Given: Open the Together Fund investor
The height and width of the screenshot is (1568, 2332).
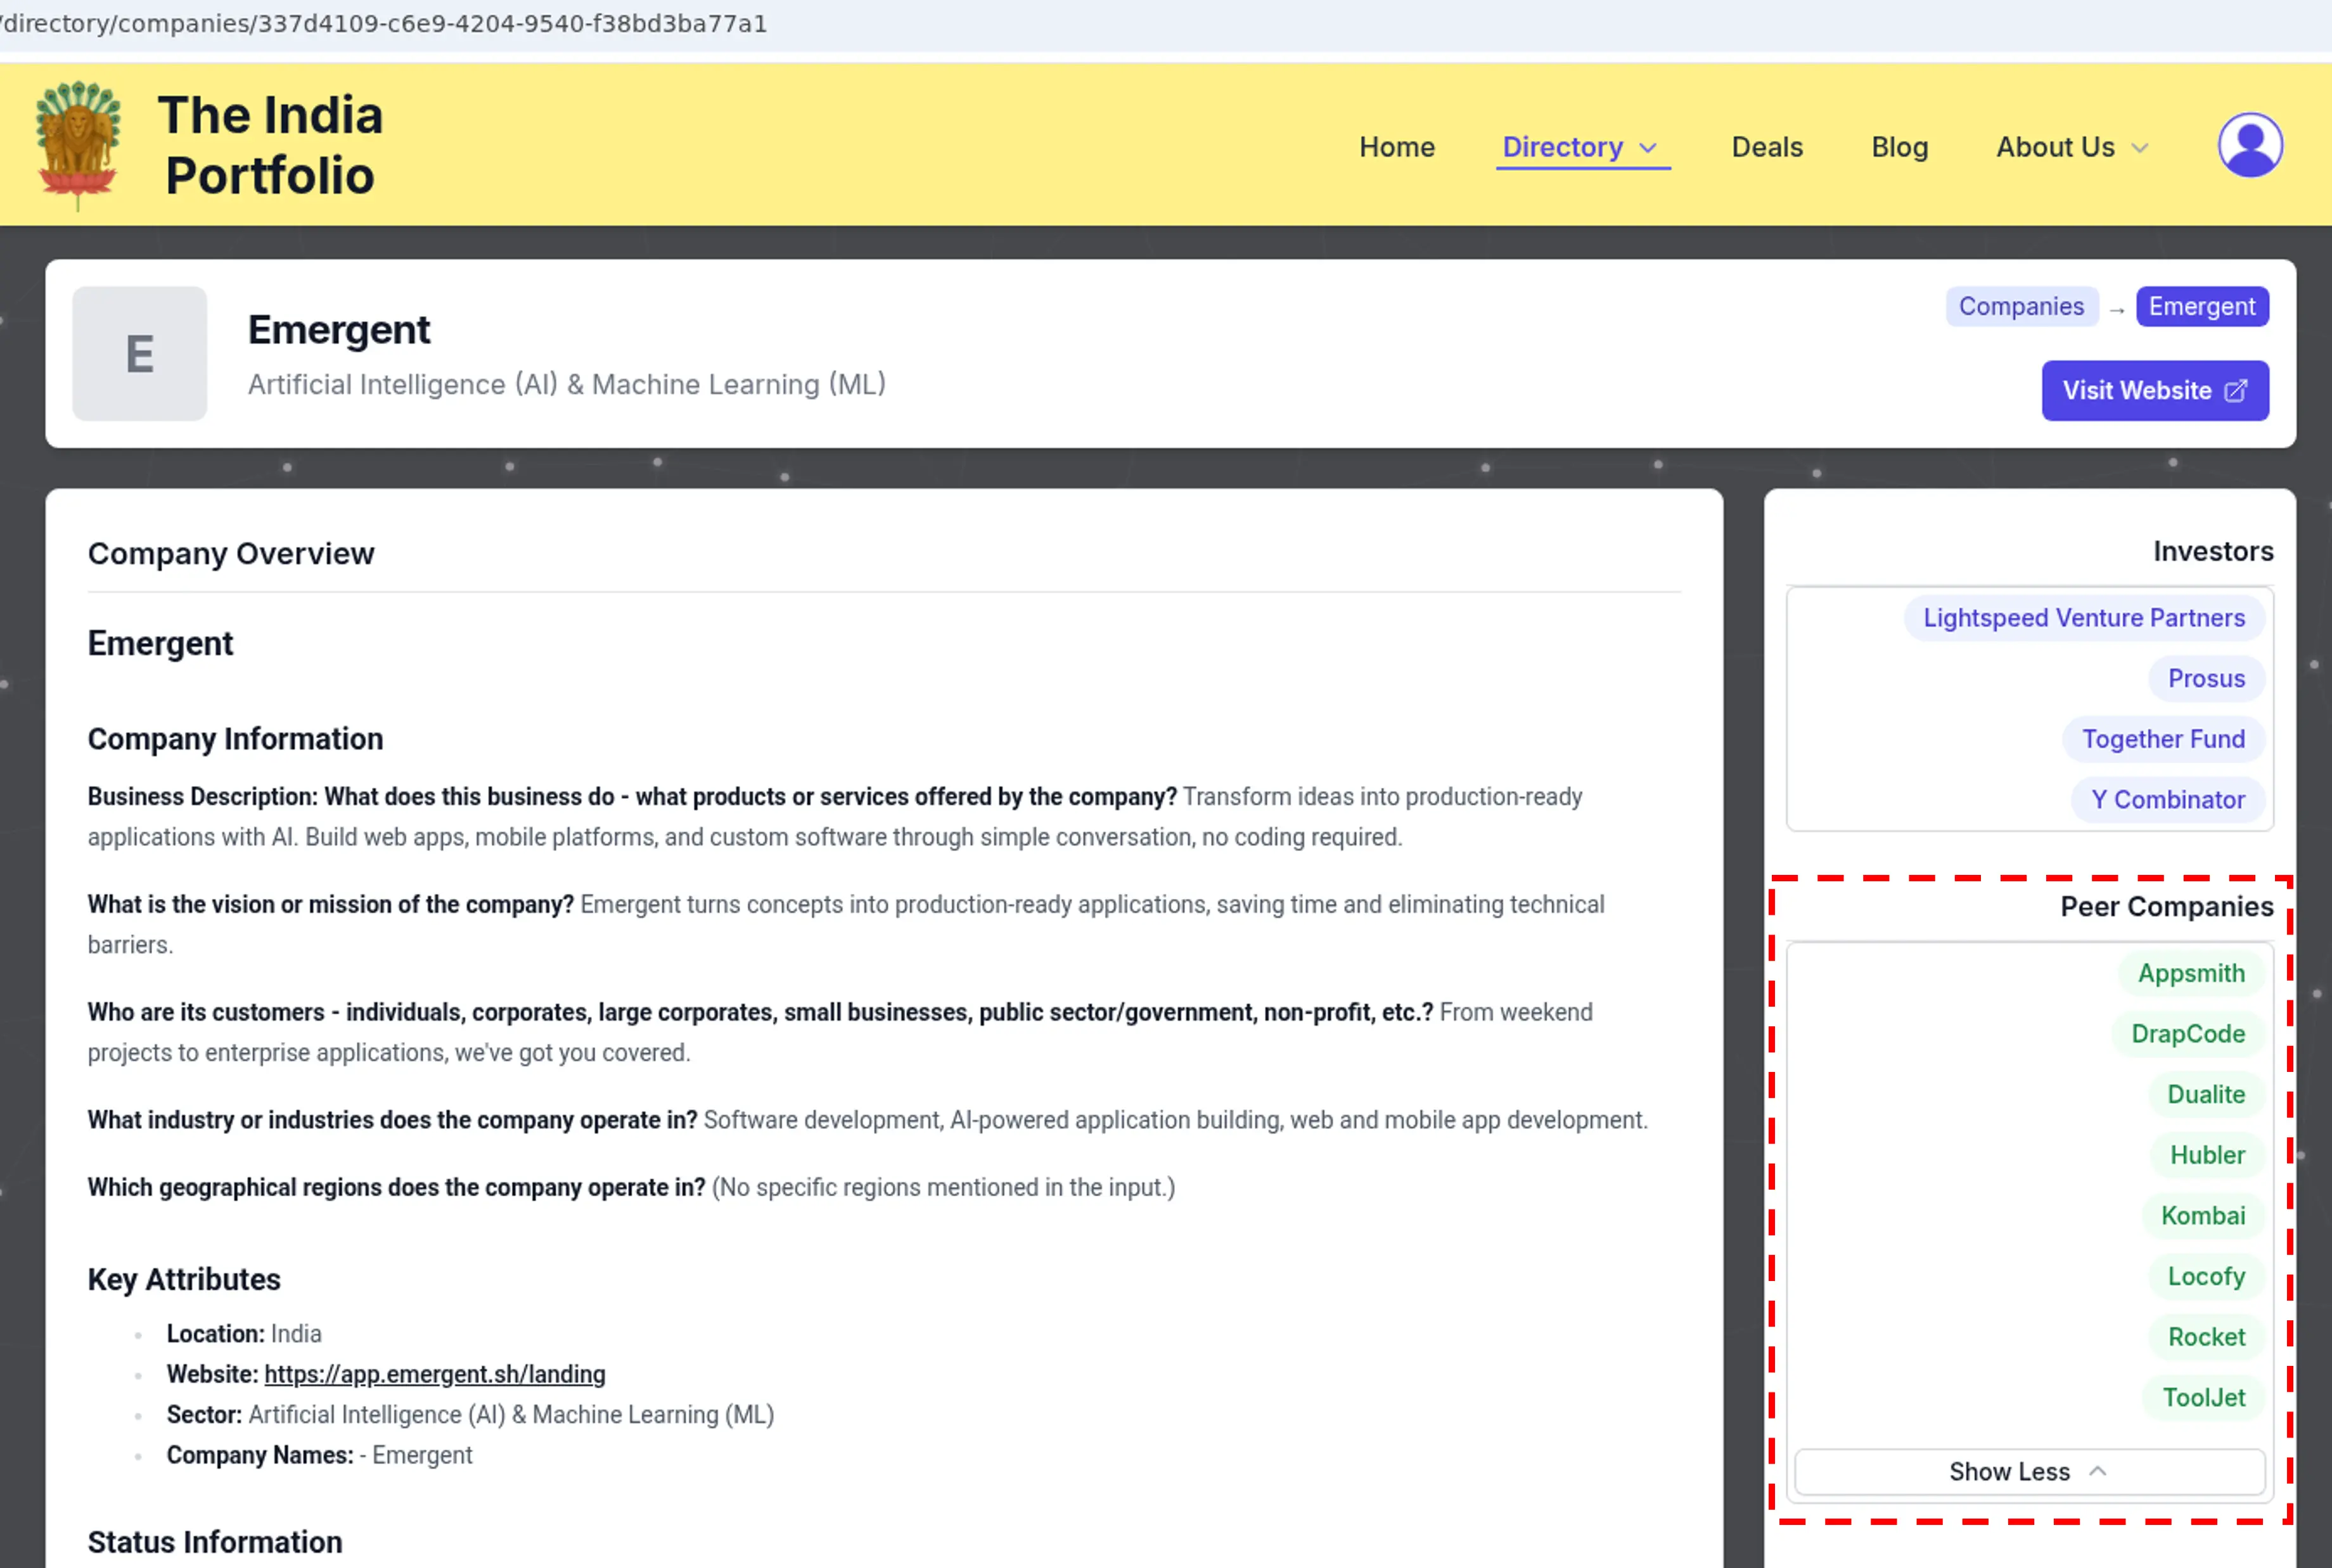Looking at the screenshot, I should pyautogui.click(x=2162, y=739).
